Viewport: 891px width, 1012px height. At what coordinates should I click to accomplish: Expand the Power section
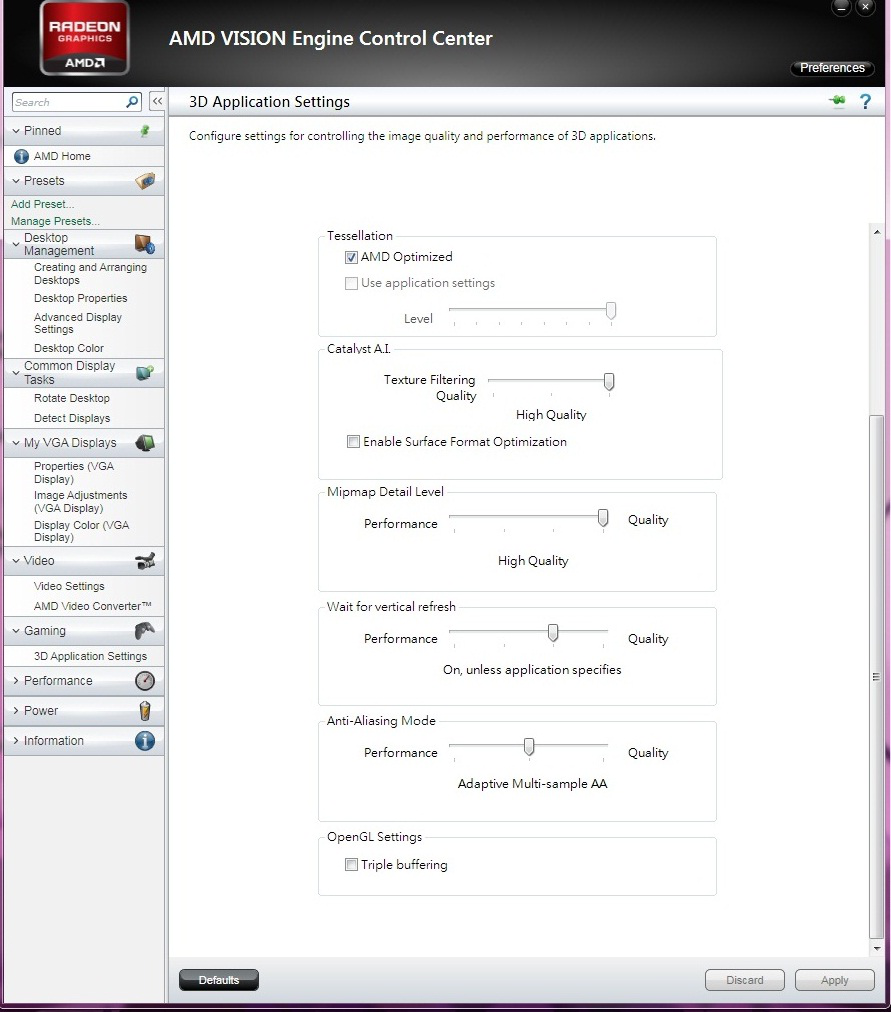click(16, 711)
